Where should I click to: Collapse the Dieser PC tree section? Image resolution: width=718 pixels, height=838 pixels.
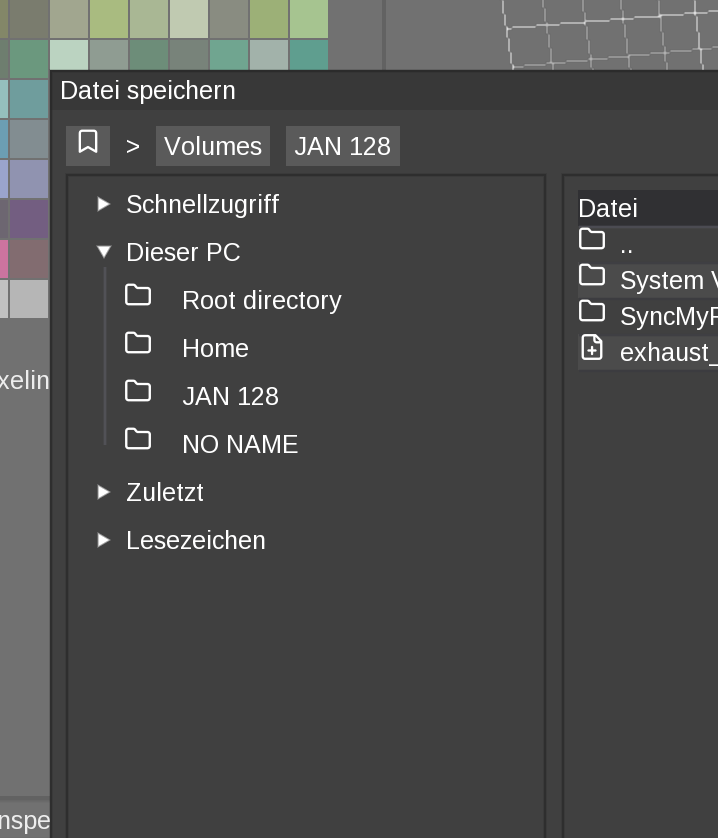(x=104, y=251)
